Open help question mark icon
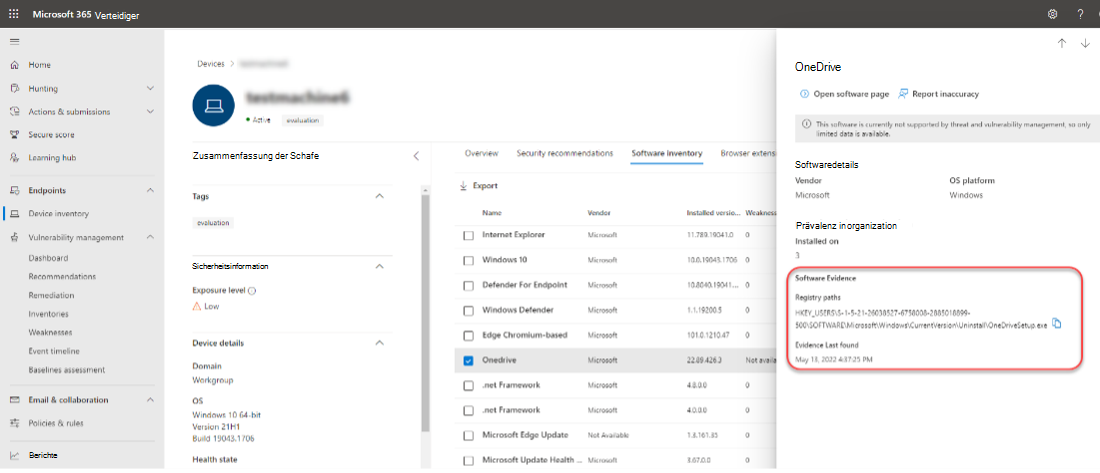The height and width of the screenshot is (473, 1100). point(1080,14)
